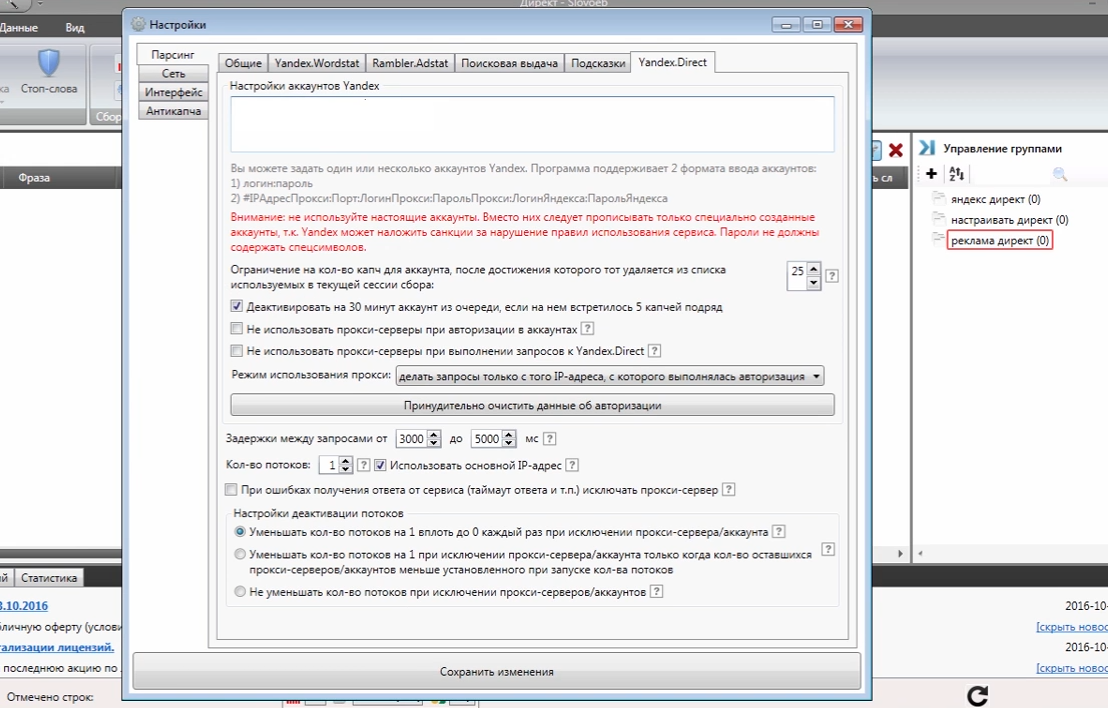Click the first скрыть новость link

[1072, 627]
